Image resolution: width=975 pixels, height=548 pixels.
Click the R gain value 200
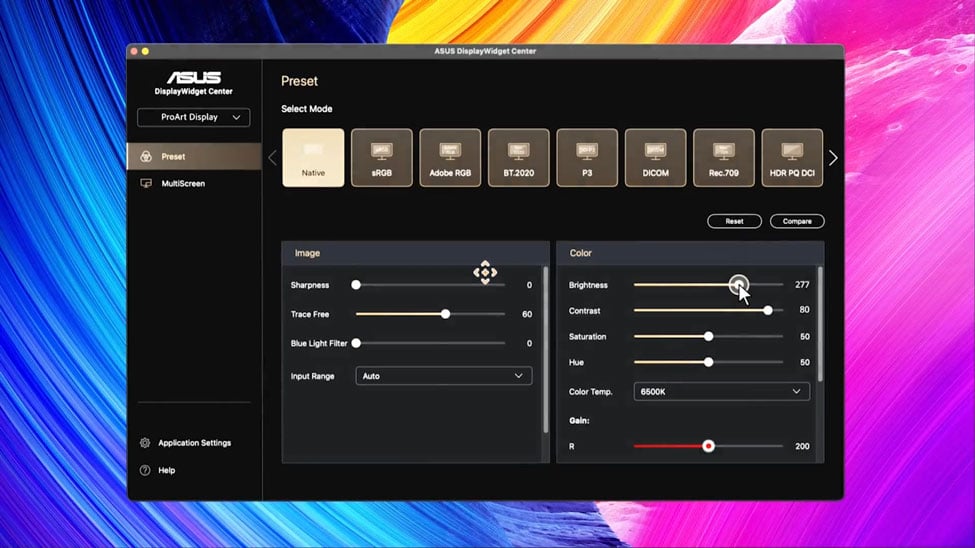(802, 446)
